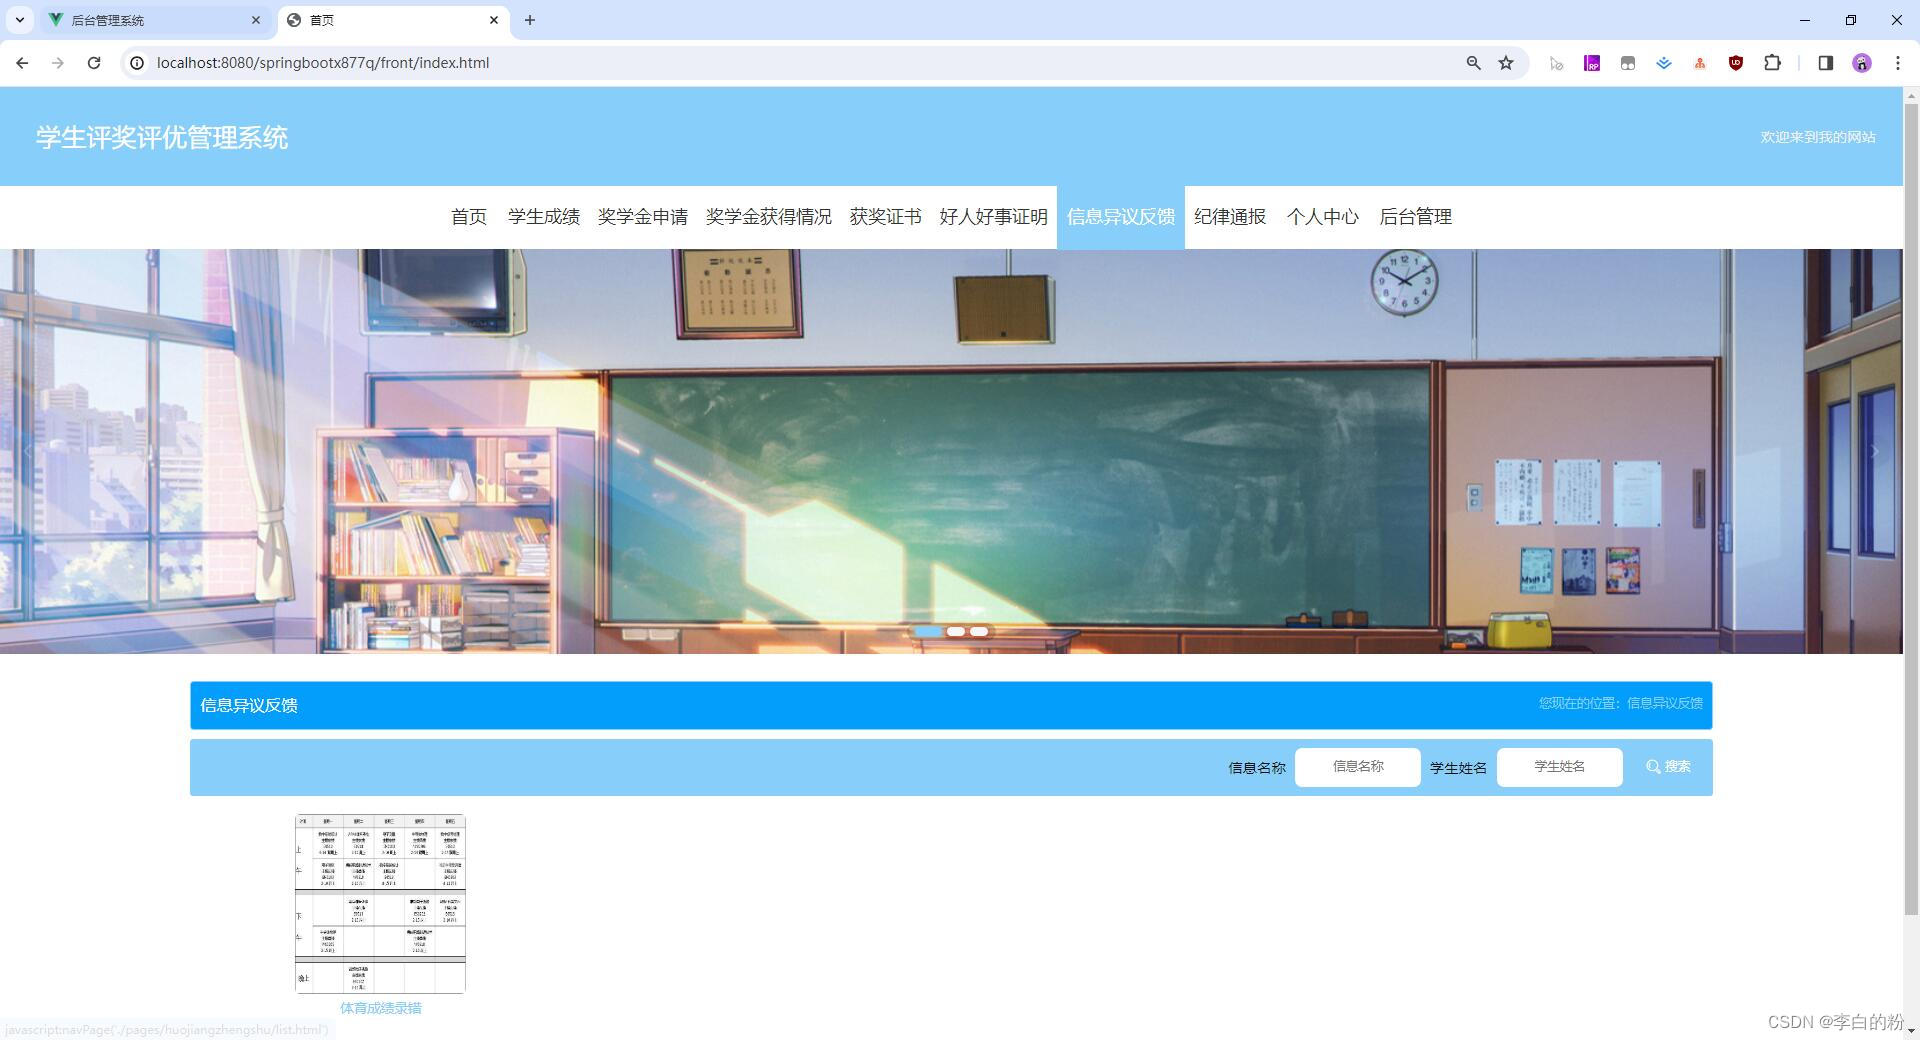Click the 您现在的位置：信息异议反馈 breadcrumb
Screen dimensions: 1920x1040
(1620, 703)
